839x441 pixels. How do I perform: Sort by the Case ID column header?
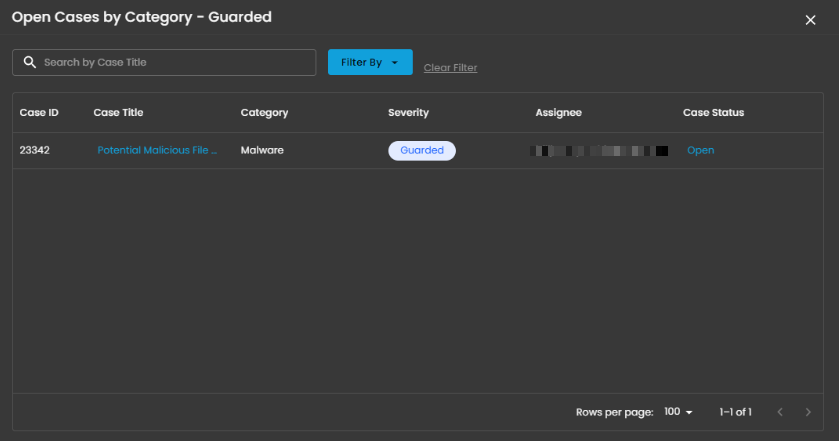pos(39,113)
